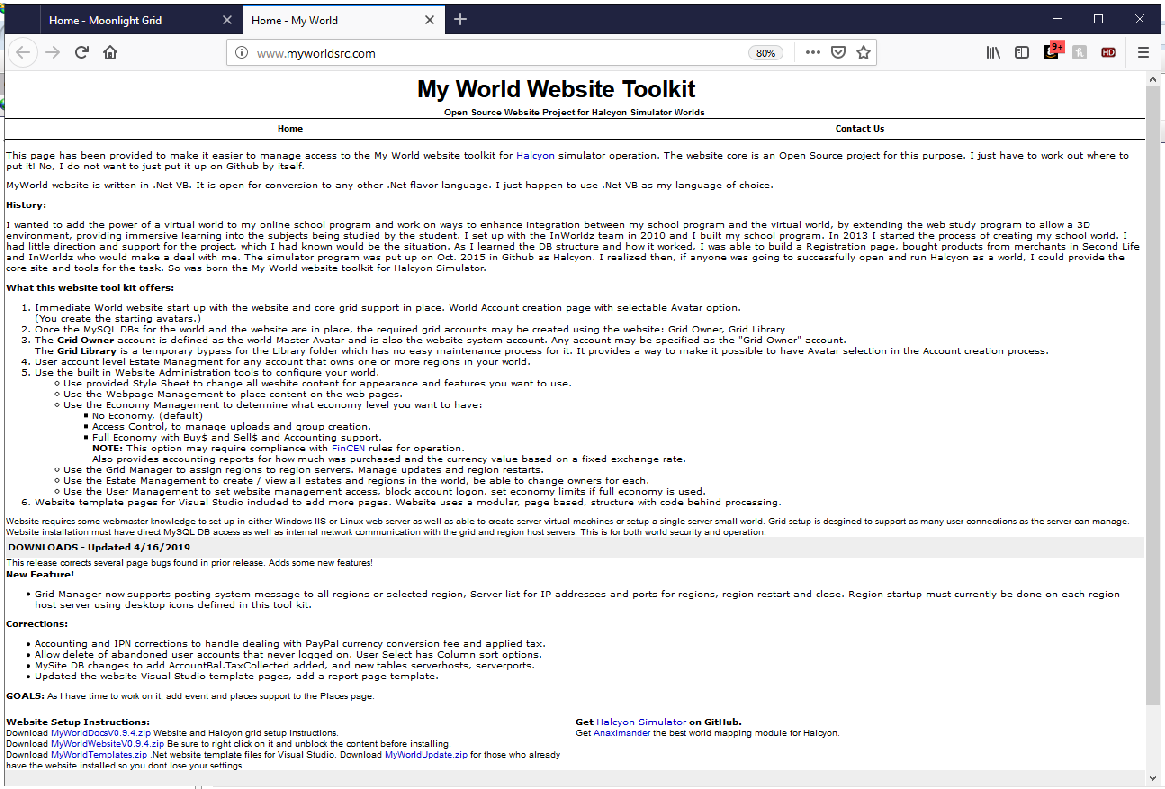
Task: Click the GOALS: label
Action: tap(25, 696)
